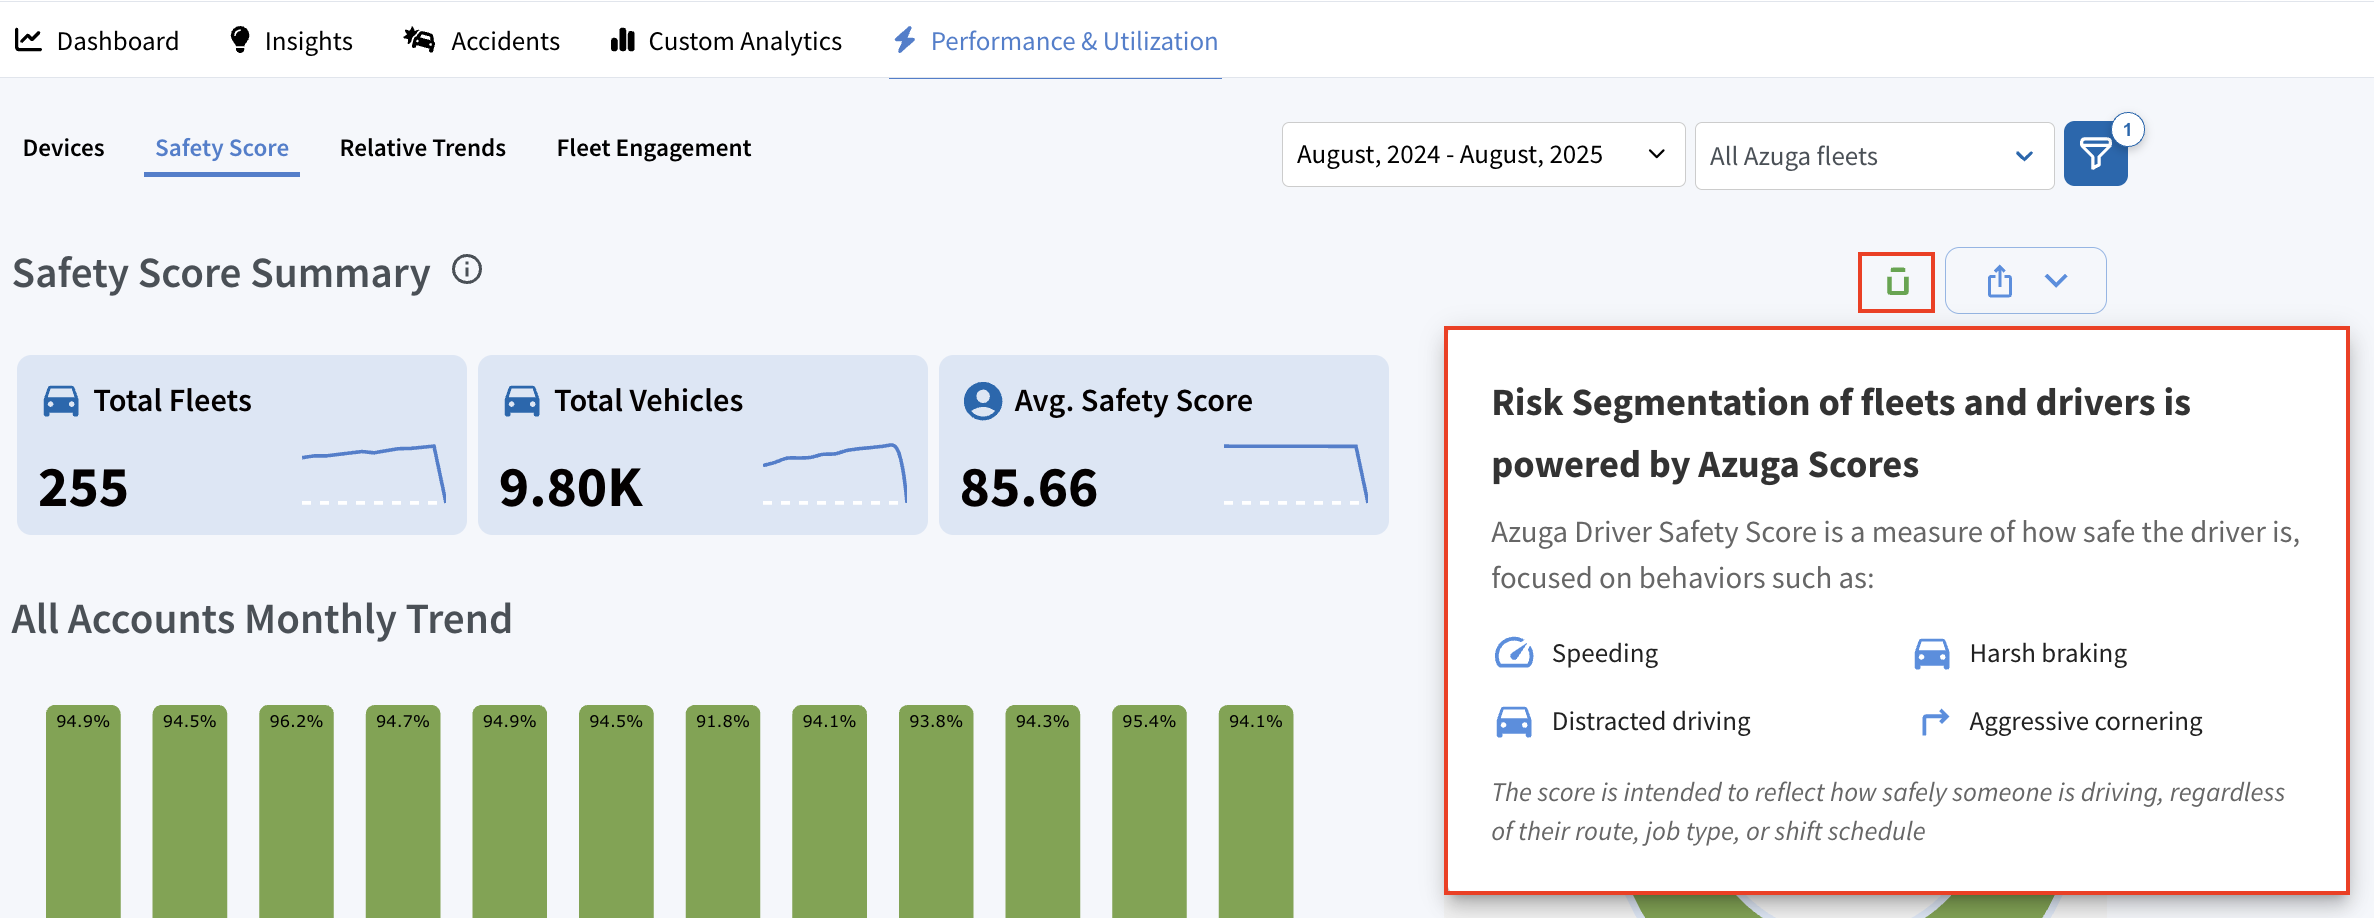Click the 93.8% monthly trend bar
Screen dimensions: 2374x918
pyautogui.click(x=936, y=811)
